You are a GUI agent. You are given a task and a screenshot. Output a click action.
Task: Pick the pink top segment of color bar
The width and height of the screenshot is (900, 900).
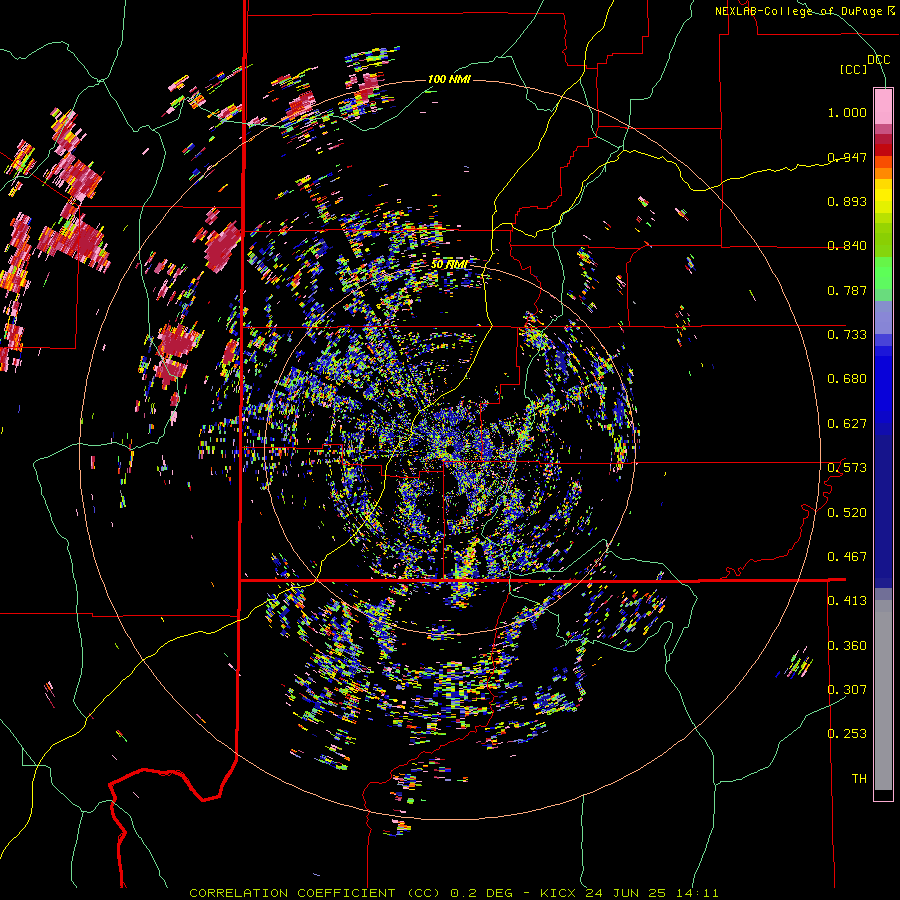[883, 106]
